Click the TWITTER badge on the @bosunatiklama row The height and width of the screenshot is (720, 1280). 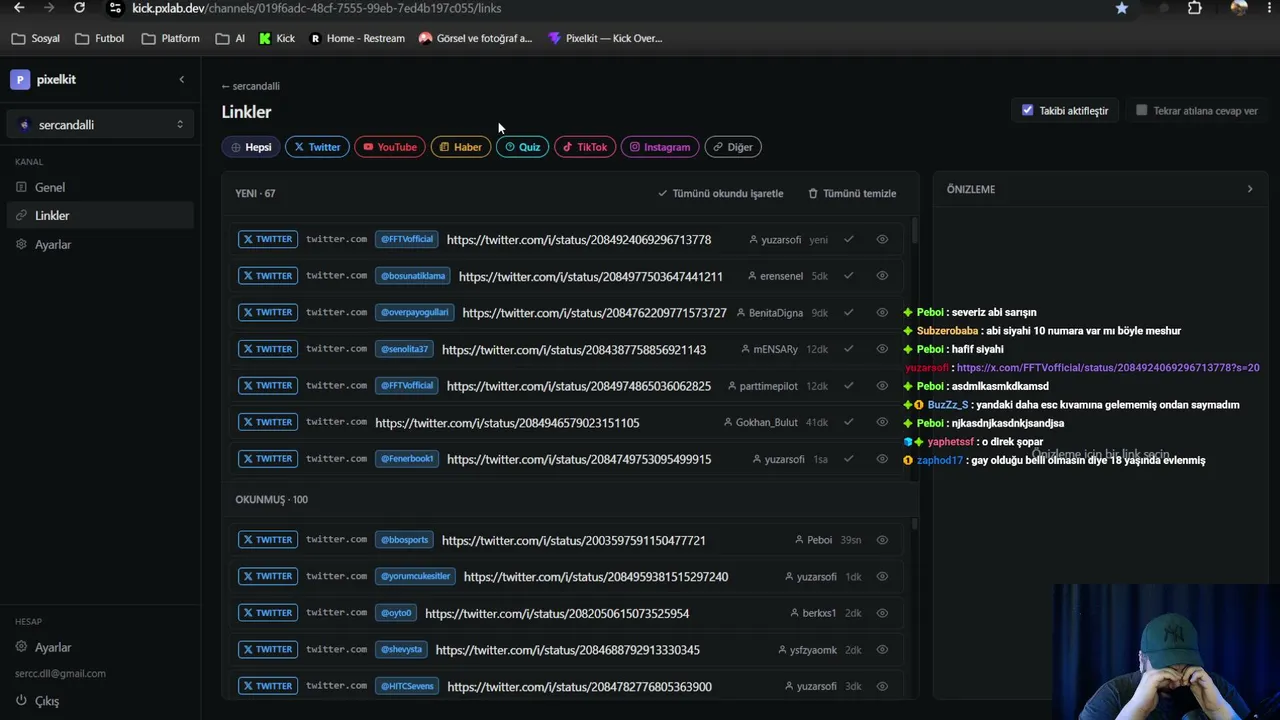pyautogui.click(x=268, y=276)
